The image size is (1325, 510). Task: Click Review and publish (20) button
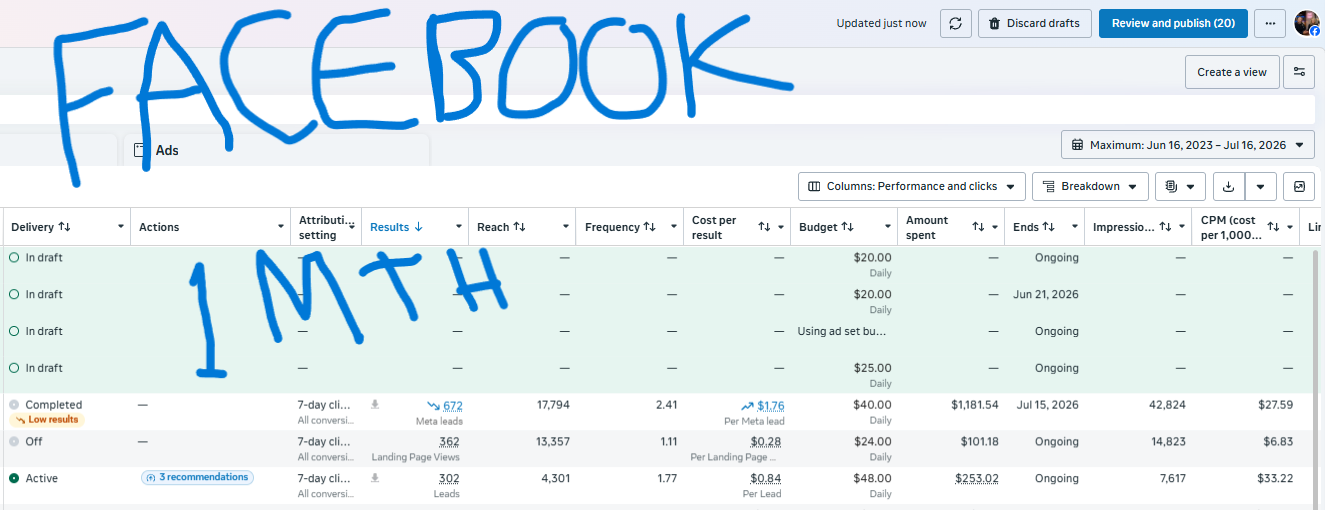[x=1173, y=23]
